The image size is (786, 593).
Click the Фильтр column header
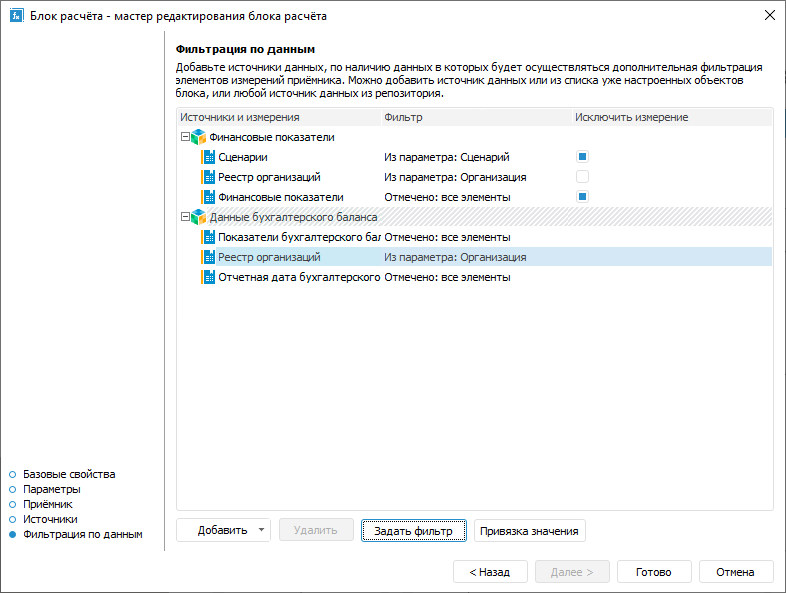(404, 117)
